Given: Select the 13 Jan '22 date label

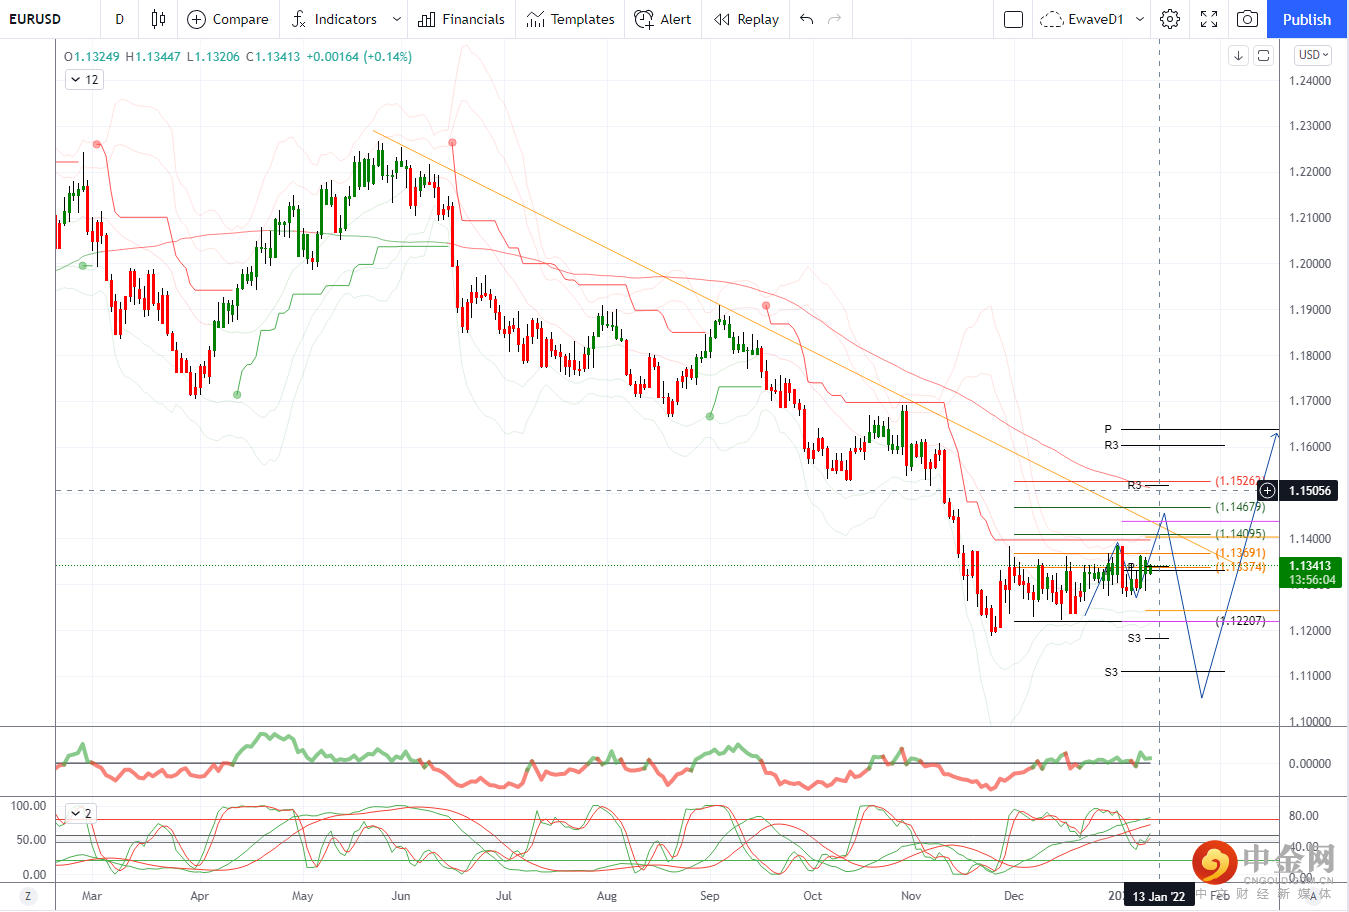Looking at the screenshot, I should tap(1159, 896).
